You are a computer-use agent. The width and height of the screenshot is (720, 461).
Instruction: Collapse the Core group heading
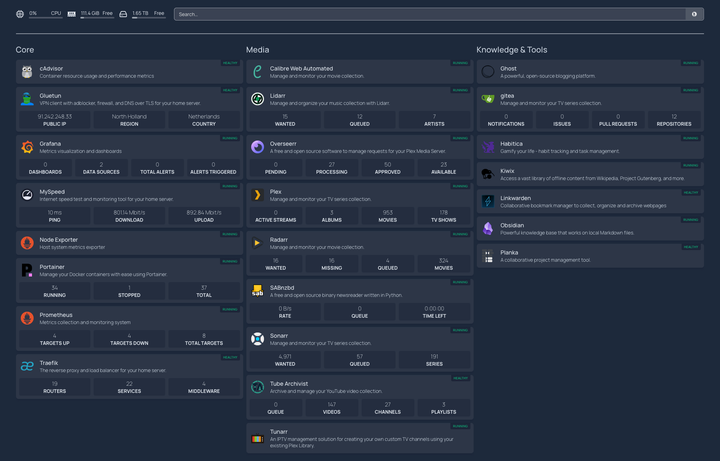(25, 50)
